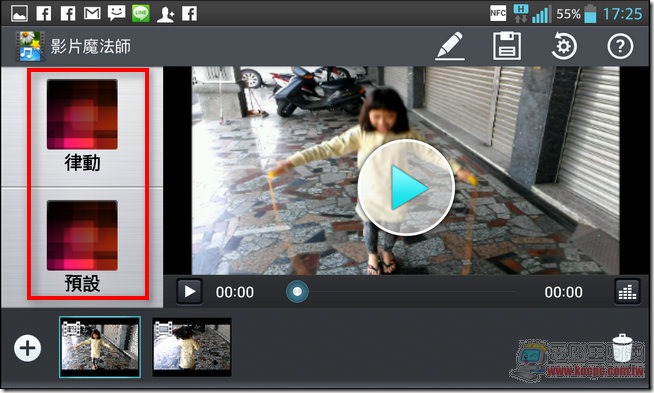Select the first clip thumbnail of girl facing camera
Screen dimensions: 654x393
100,347
